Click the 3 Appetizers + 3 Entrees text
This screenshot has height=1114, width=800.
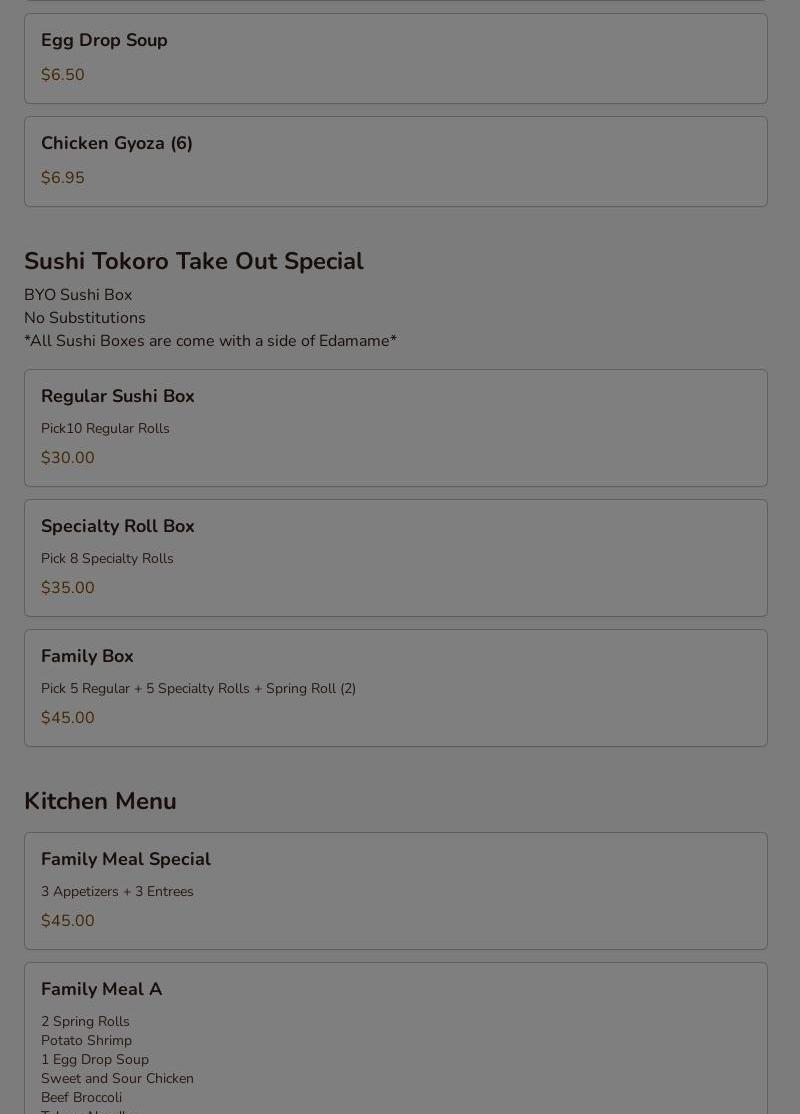click(117, 892)
